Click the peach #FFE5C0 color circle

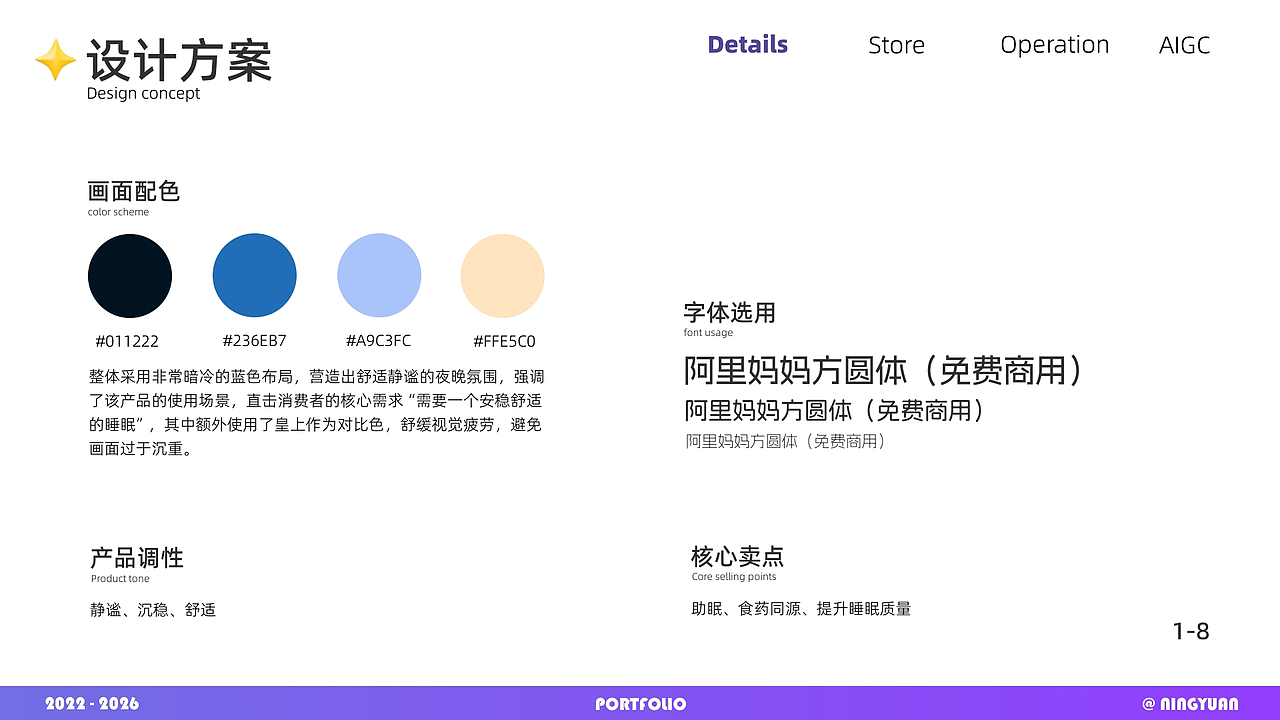click(x=503, y=276)
